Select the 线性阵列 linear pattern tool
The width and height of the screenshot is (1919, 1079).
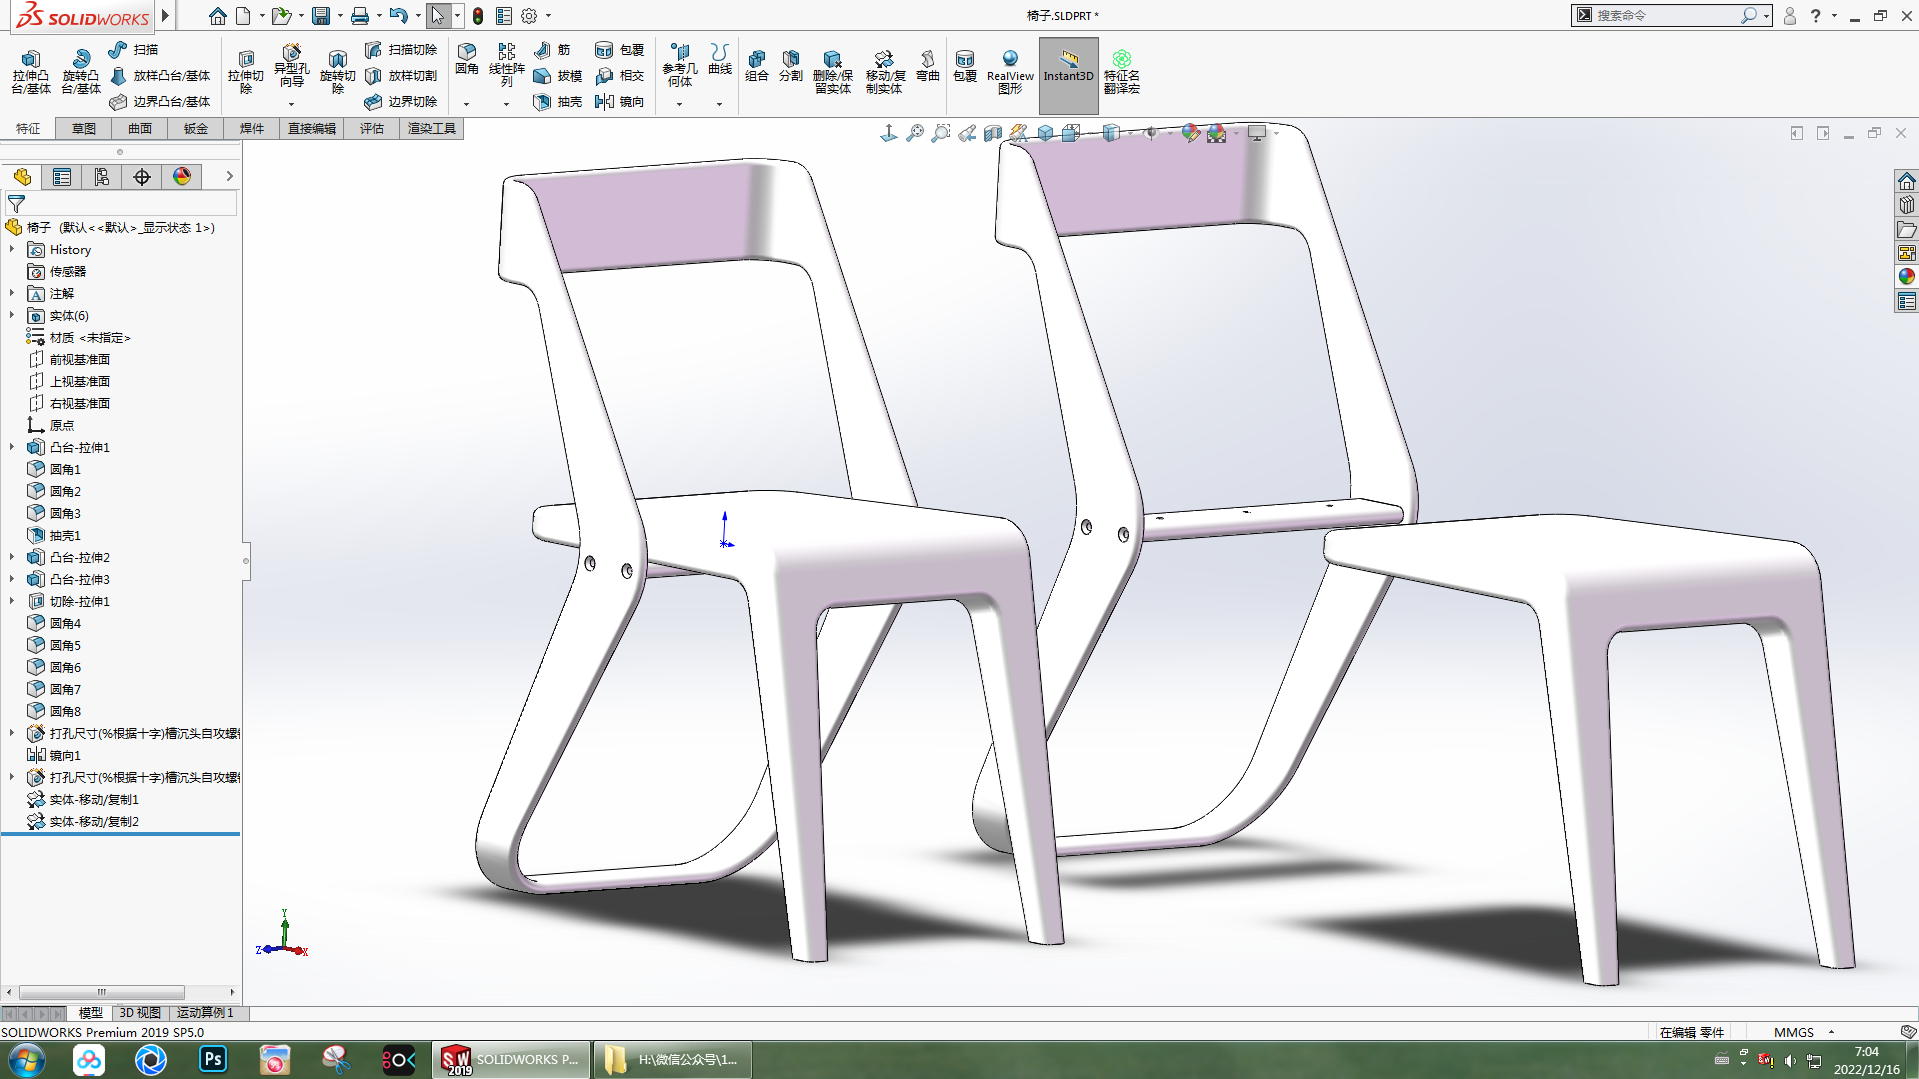coord(506,66)
